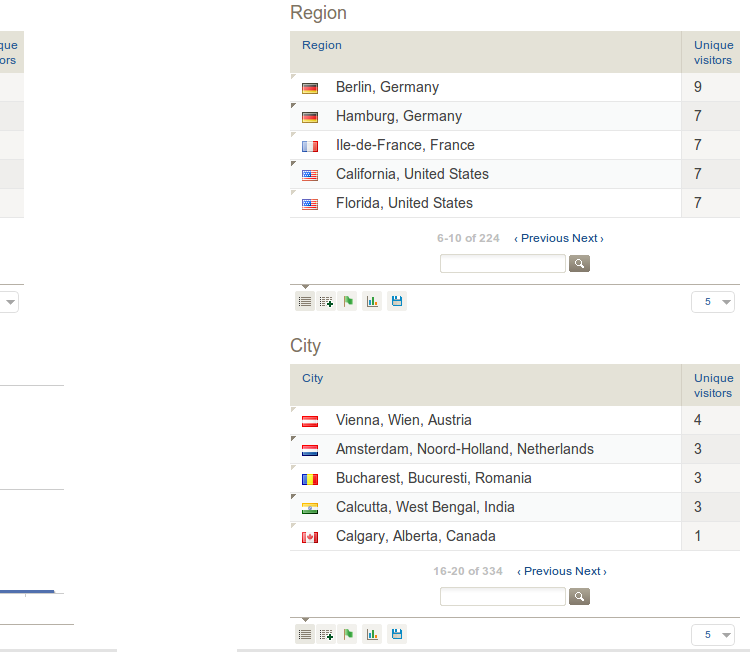Select Amsterdam, Noord-Holland, Netherlands row
This screenshot has height=652, width=750.
[x=515, y=449]
